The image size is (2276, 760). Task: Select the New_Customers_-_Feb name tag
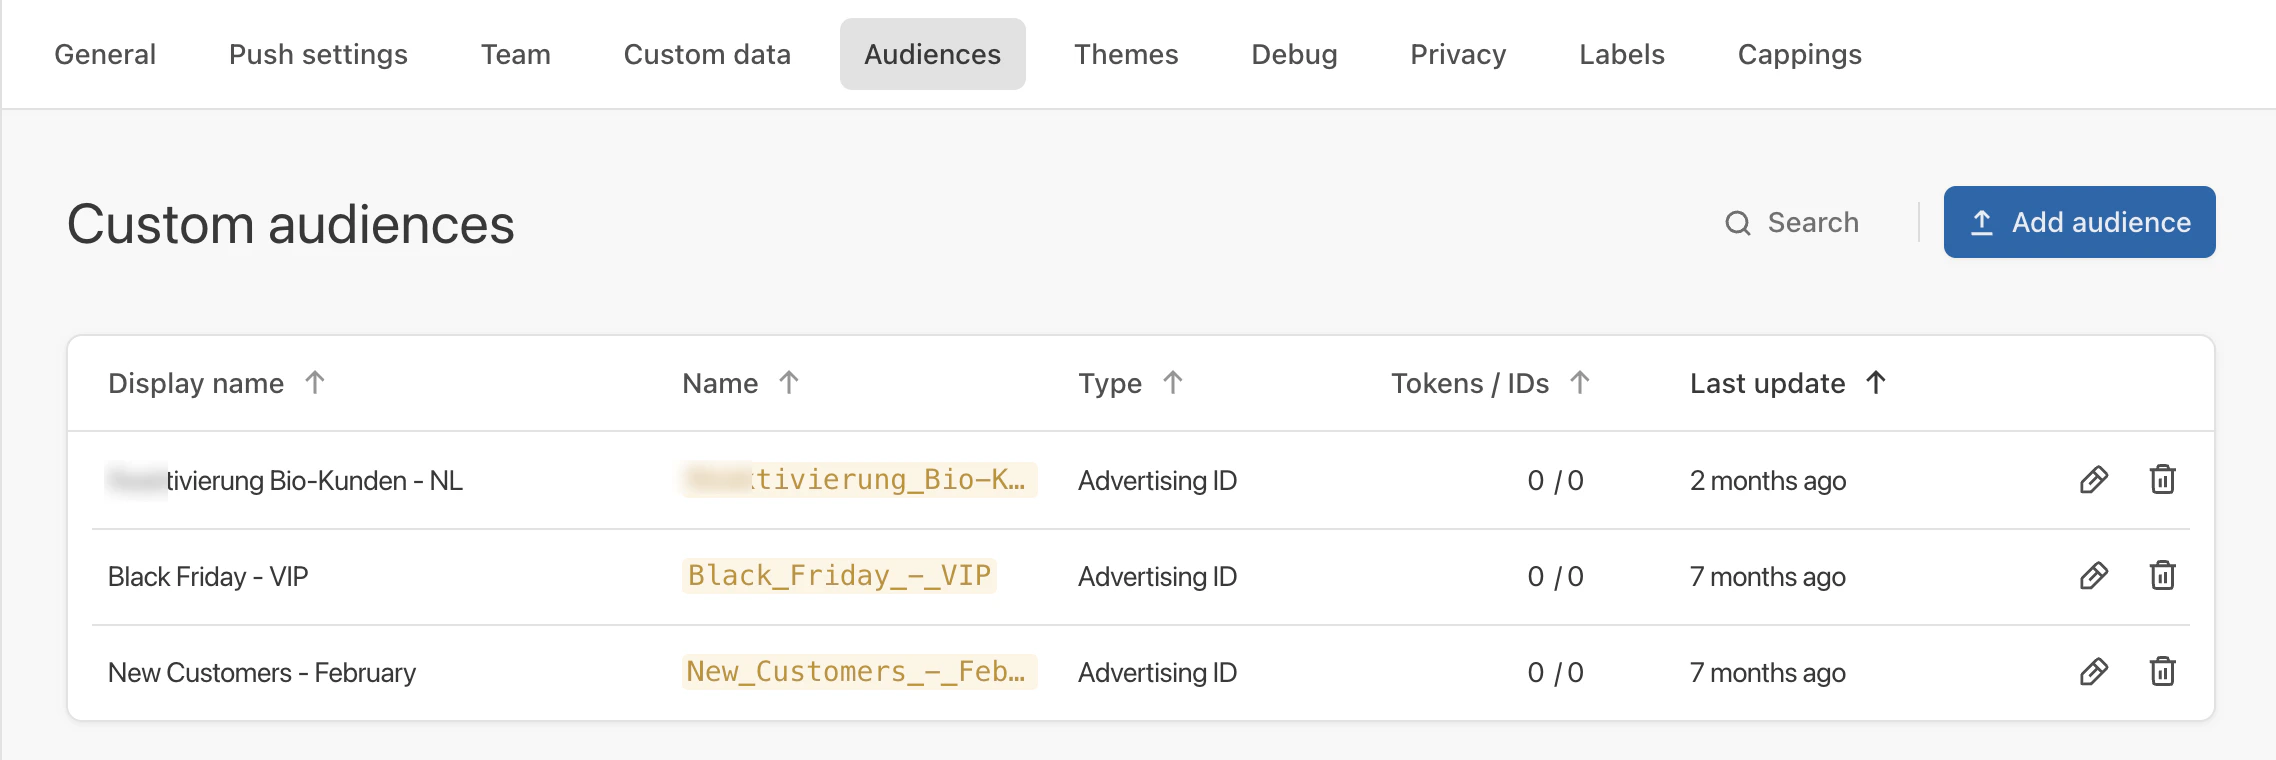859,672
